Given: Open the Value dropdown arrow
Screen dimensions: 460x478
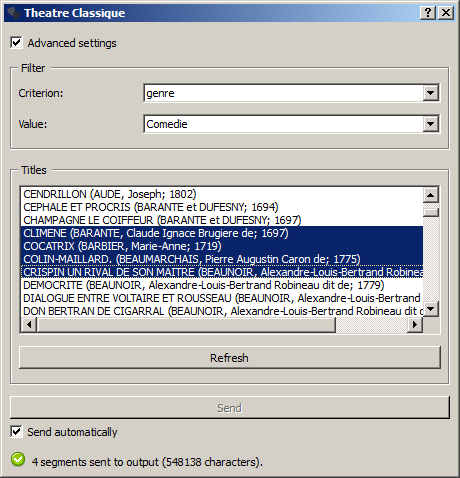Looking at the screenshot, I should click(x=431, y=124).
